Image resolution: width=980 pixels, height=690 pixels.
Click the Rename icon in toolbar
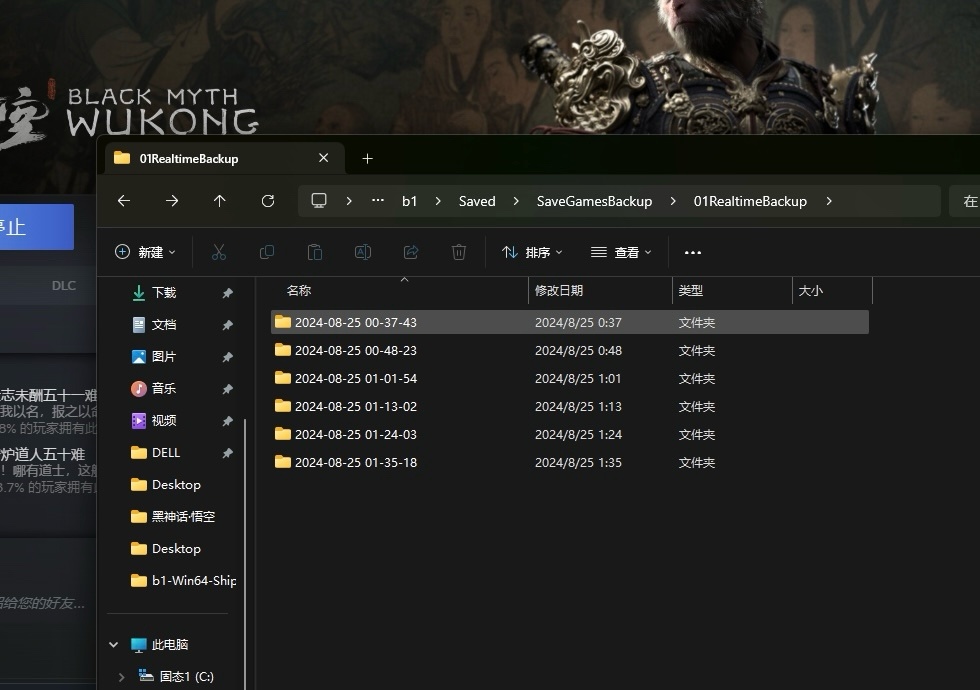click(363, 252)
